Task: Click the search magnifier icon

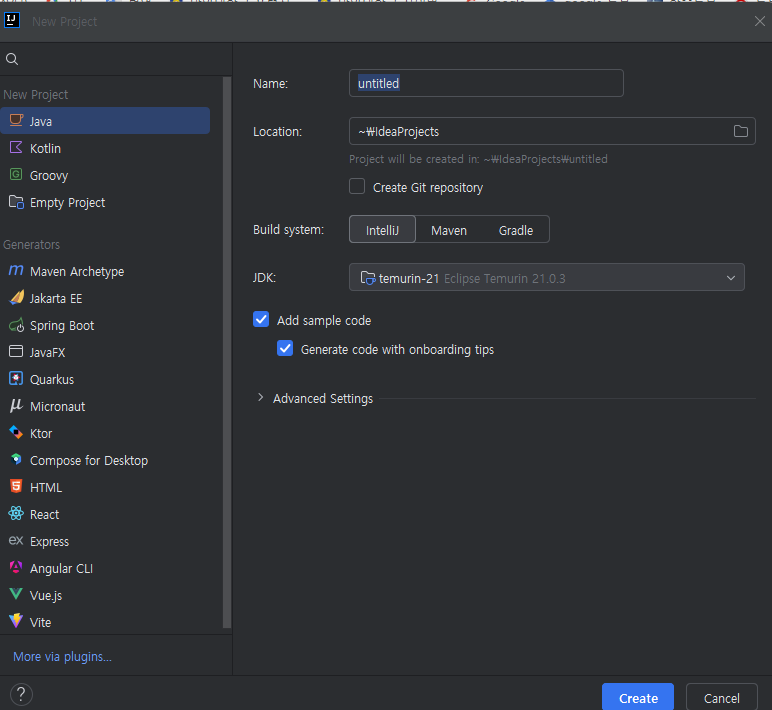Action: tap(12, 60)
